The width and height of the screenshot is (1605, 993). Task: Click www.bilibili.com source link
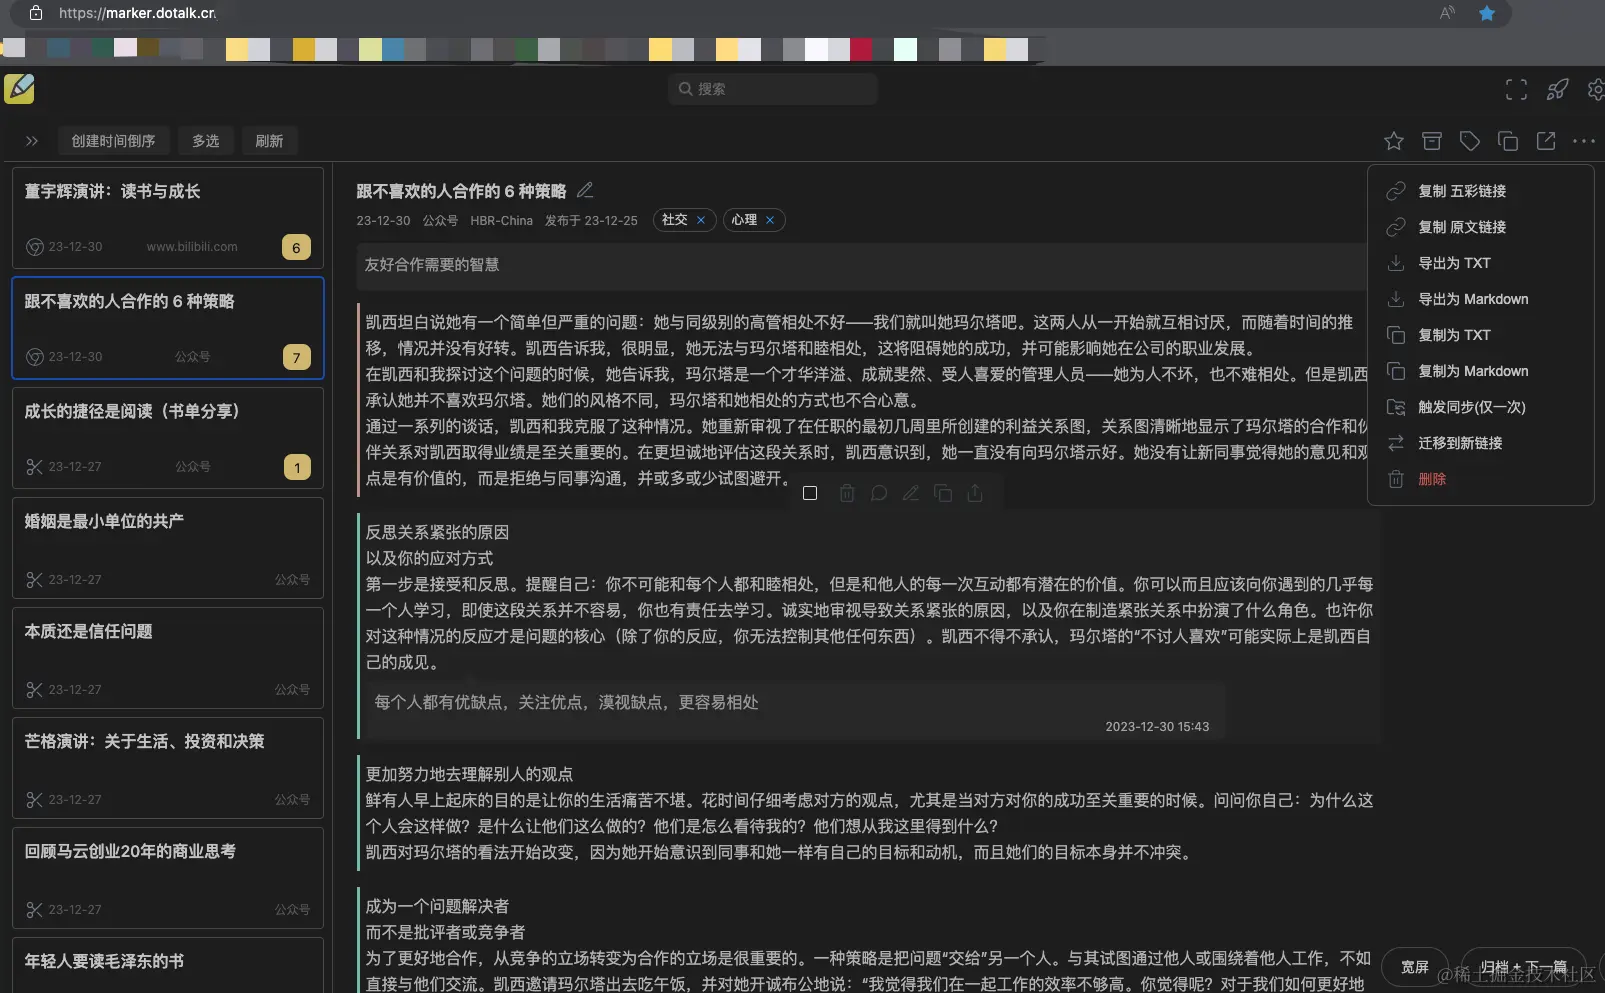192,247
